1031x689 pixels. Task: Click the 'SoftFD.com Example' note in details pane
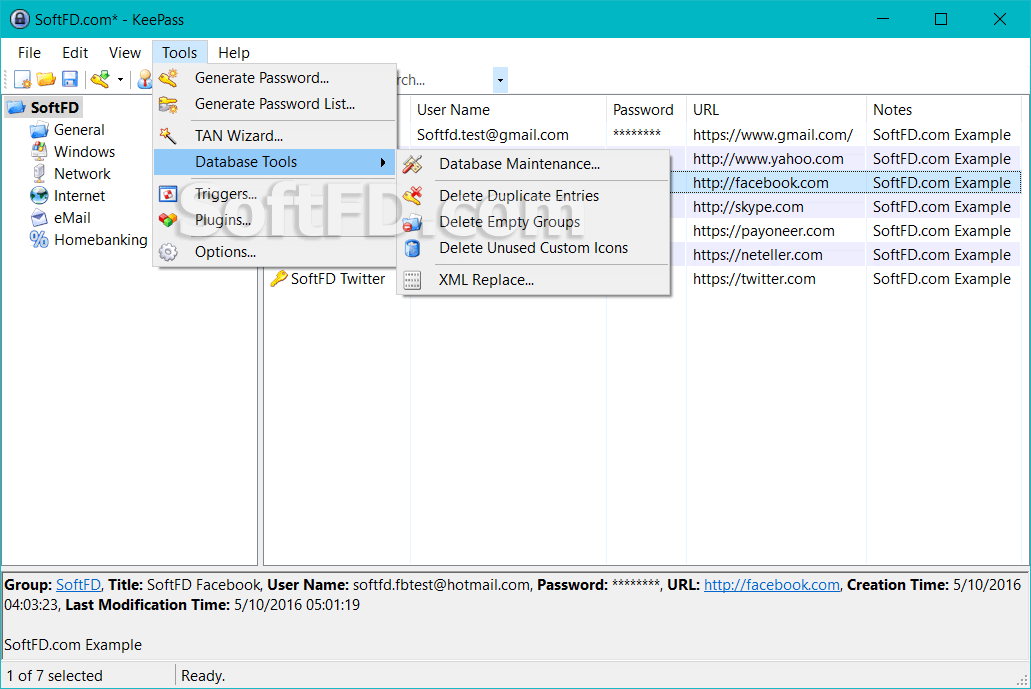[73, 645]
